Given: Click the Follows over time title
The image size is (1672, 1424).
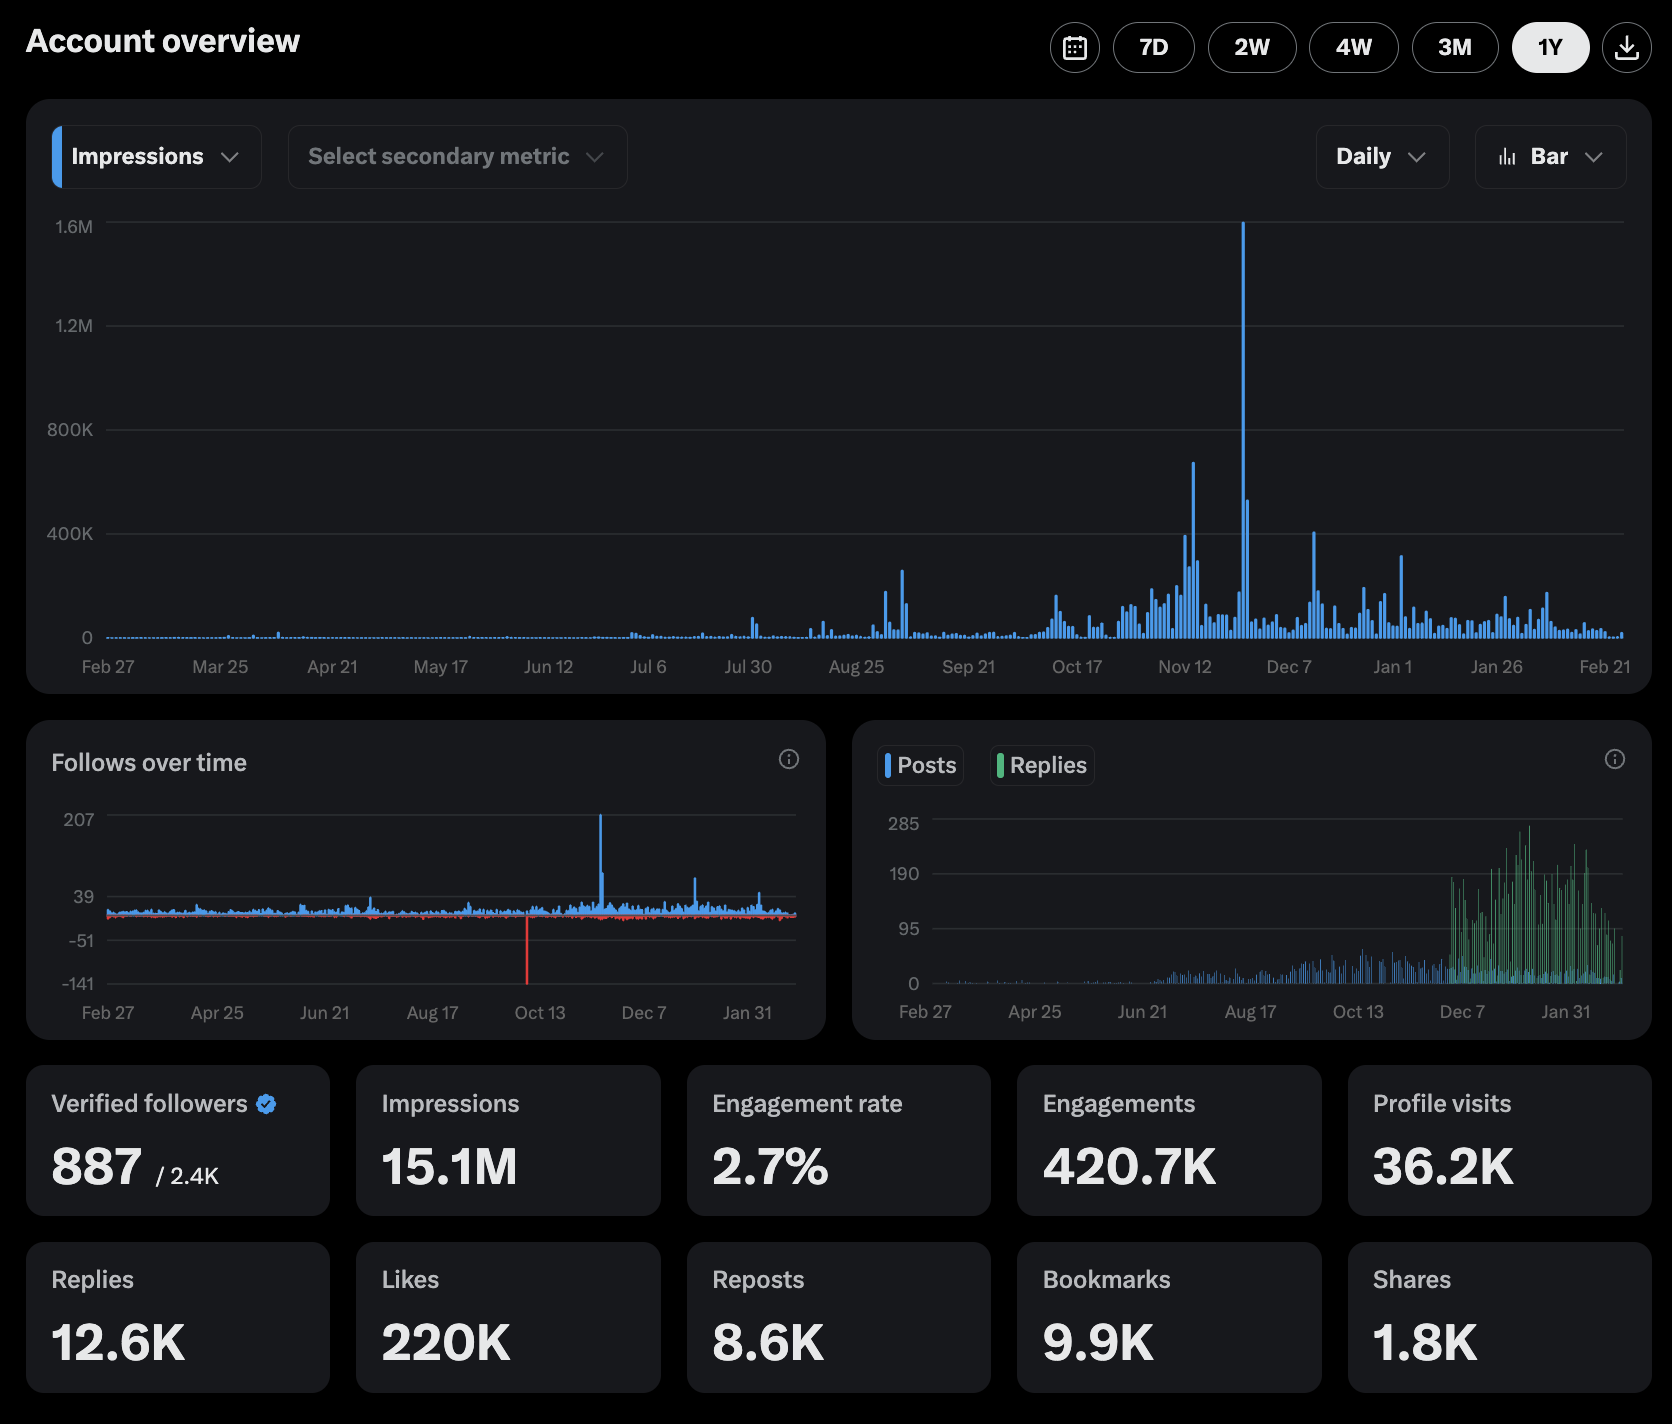Looking at the screenshot, I should (149, 763).
